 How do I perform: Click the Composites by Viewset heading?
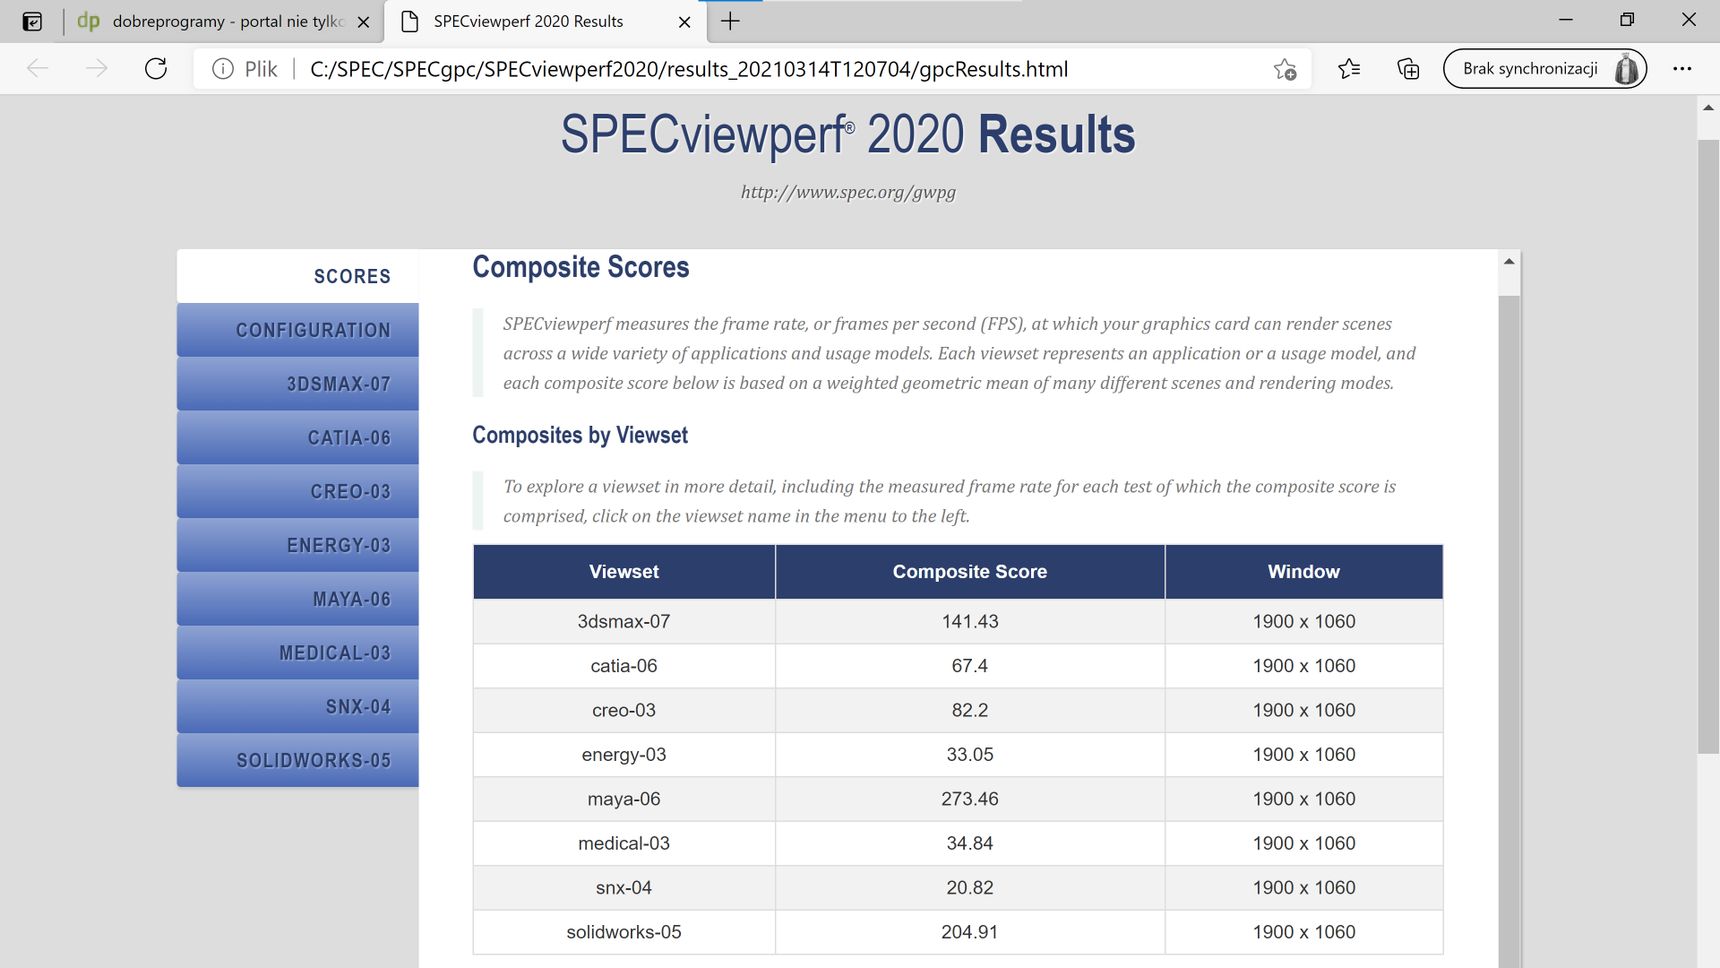(x=580, y=435)
